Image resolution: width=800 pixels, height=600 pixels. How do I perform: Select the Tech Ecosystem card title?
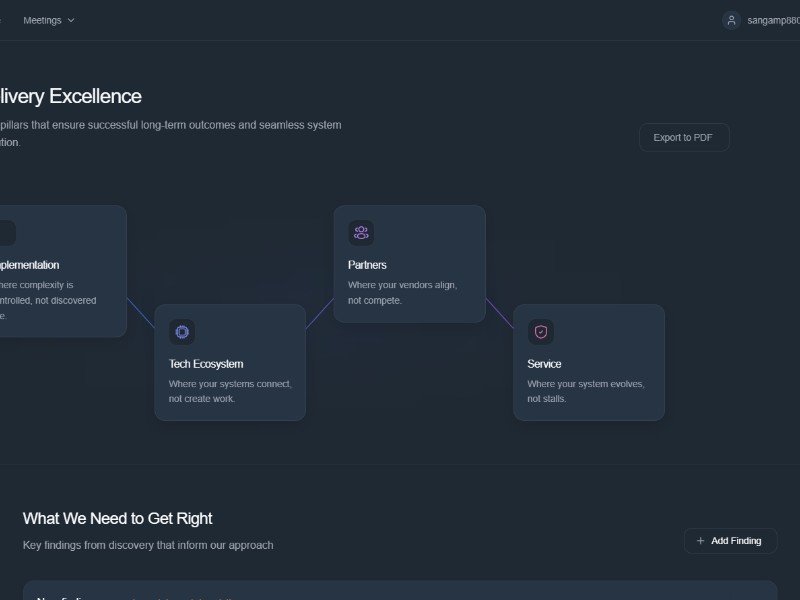tap(206, 364)
